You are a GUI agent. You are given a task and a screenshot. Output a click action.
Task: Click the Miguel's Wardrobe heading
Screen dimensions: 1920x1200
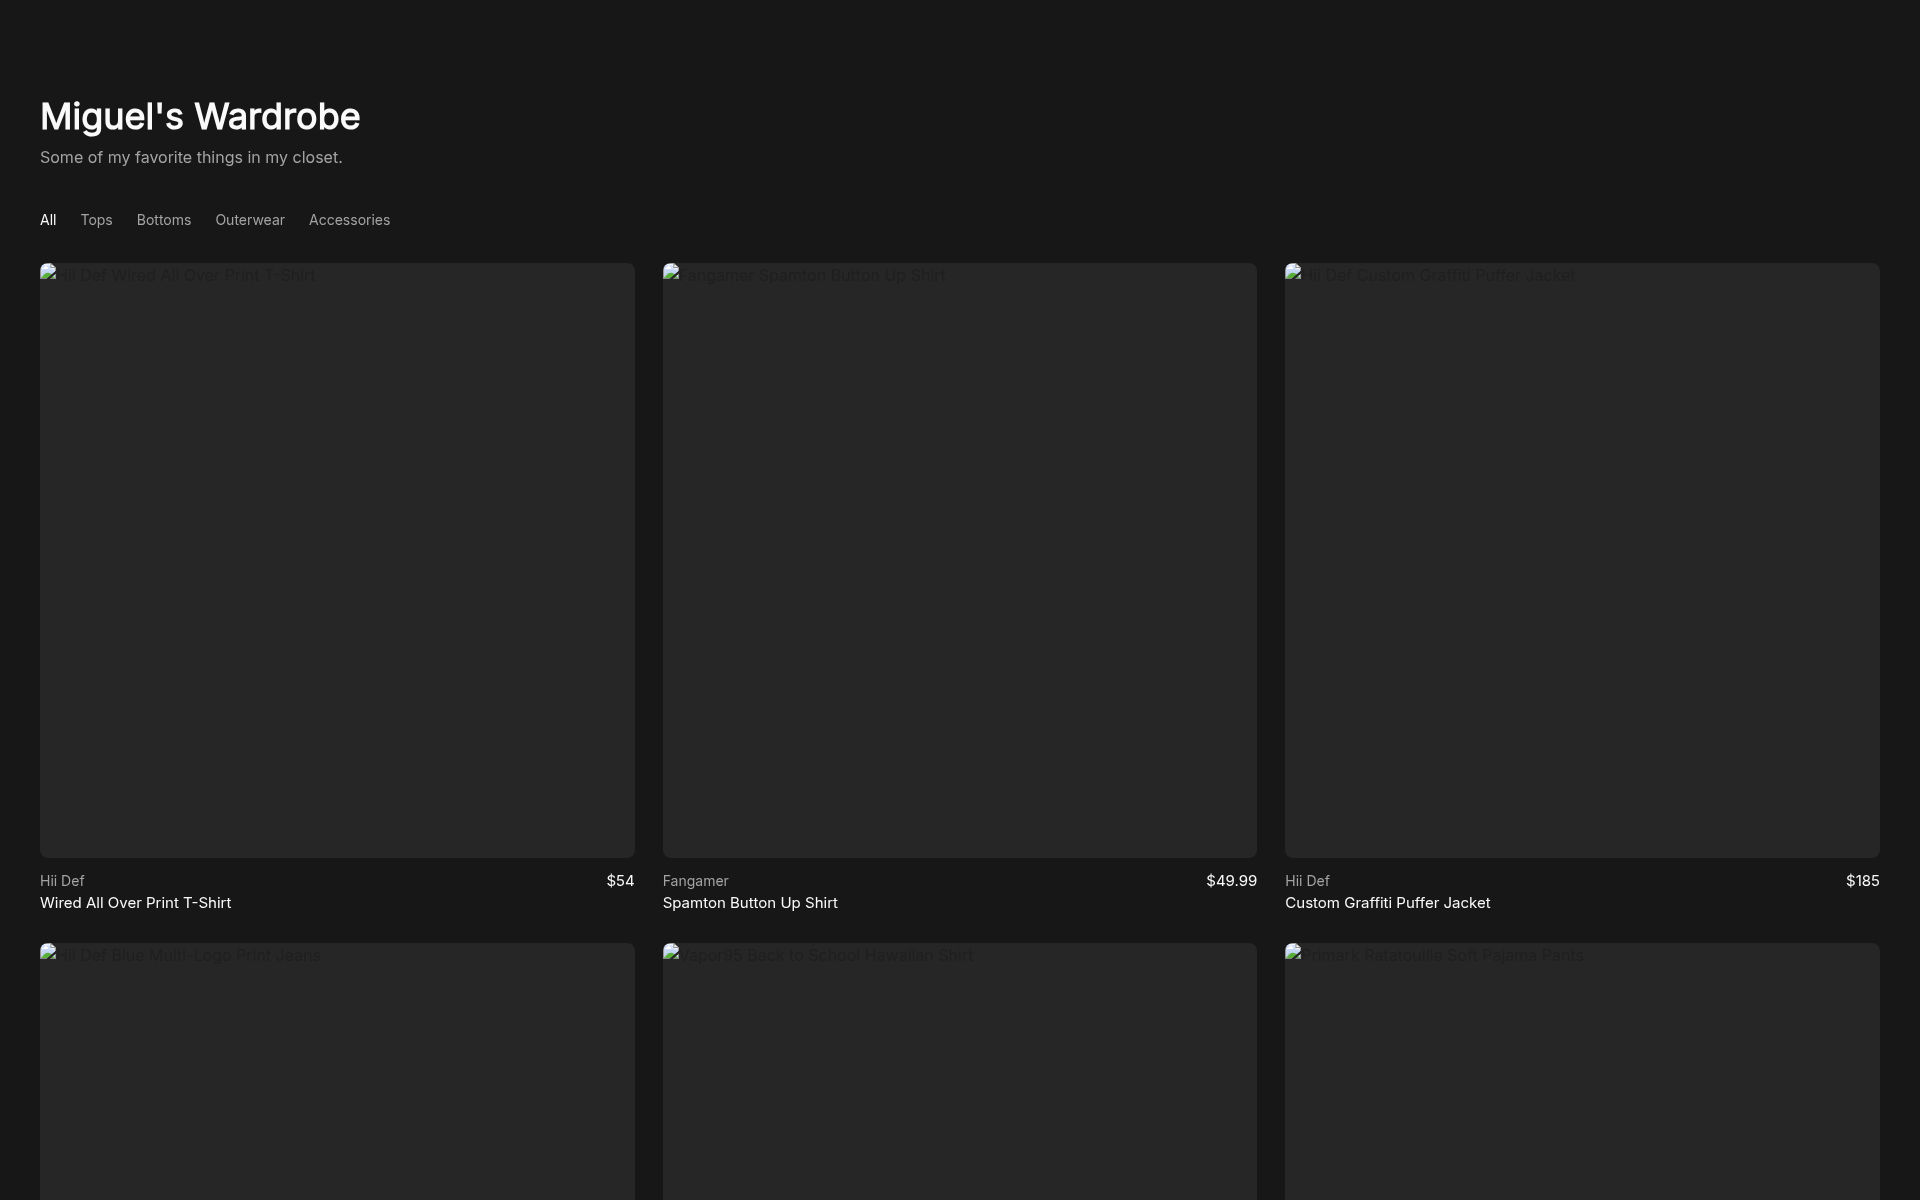pos(200,117)
